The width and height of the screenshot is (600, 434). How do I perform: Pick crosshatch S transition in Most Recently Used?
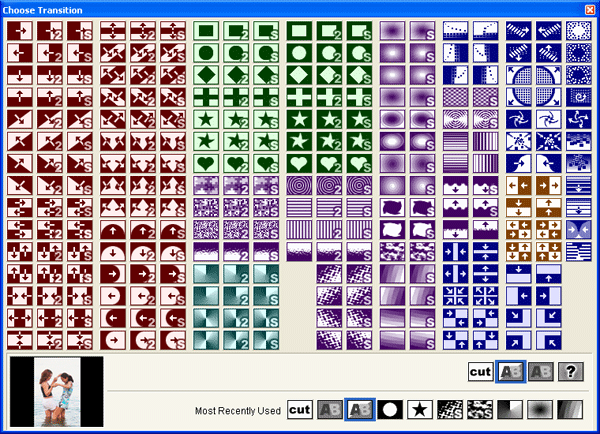[450, 410]
